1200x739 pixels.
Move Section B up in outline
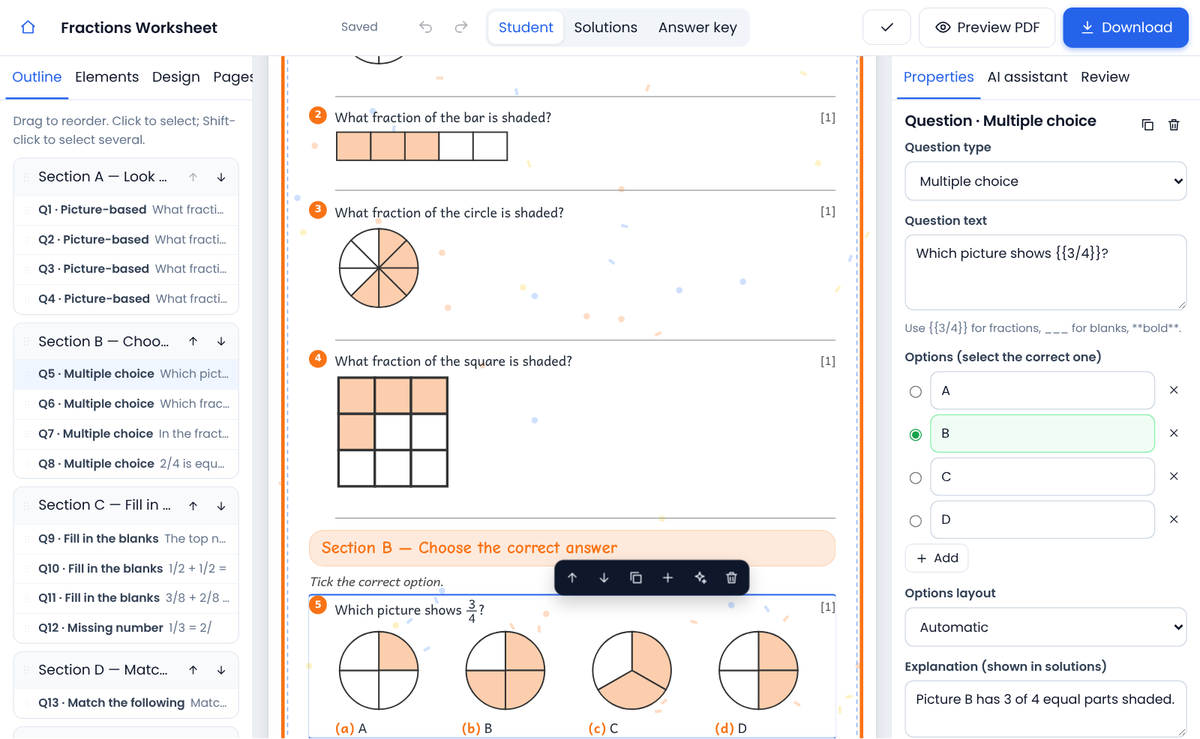pos(193,341)
